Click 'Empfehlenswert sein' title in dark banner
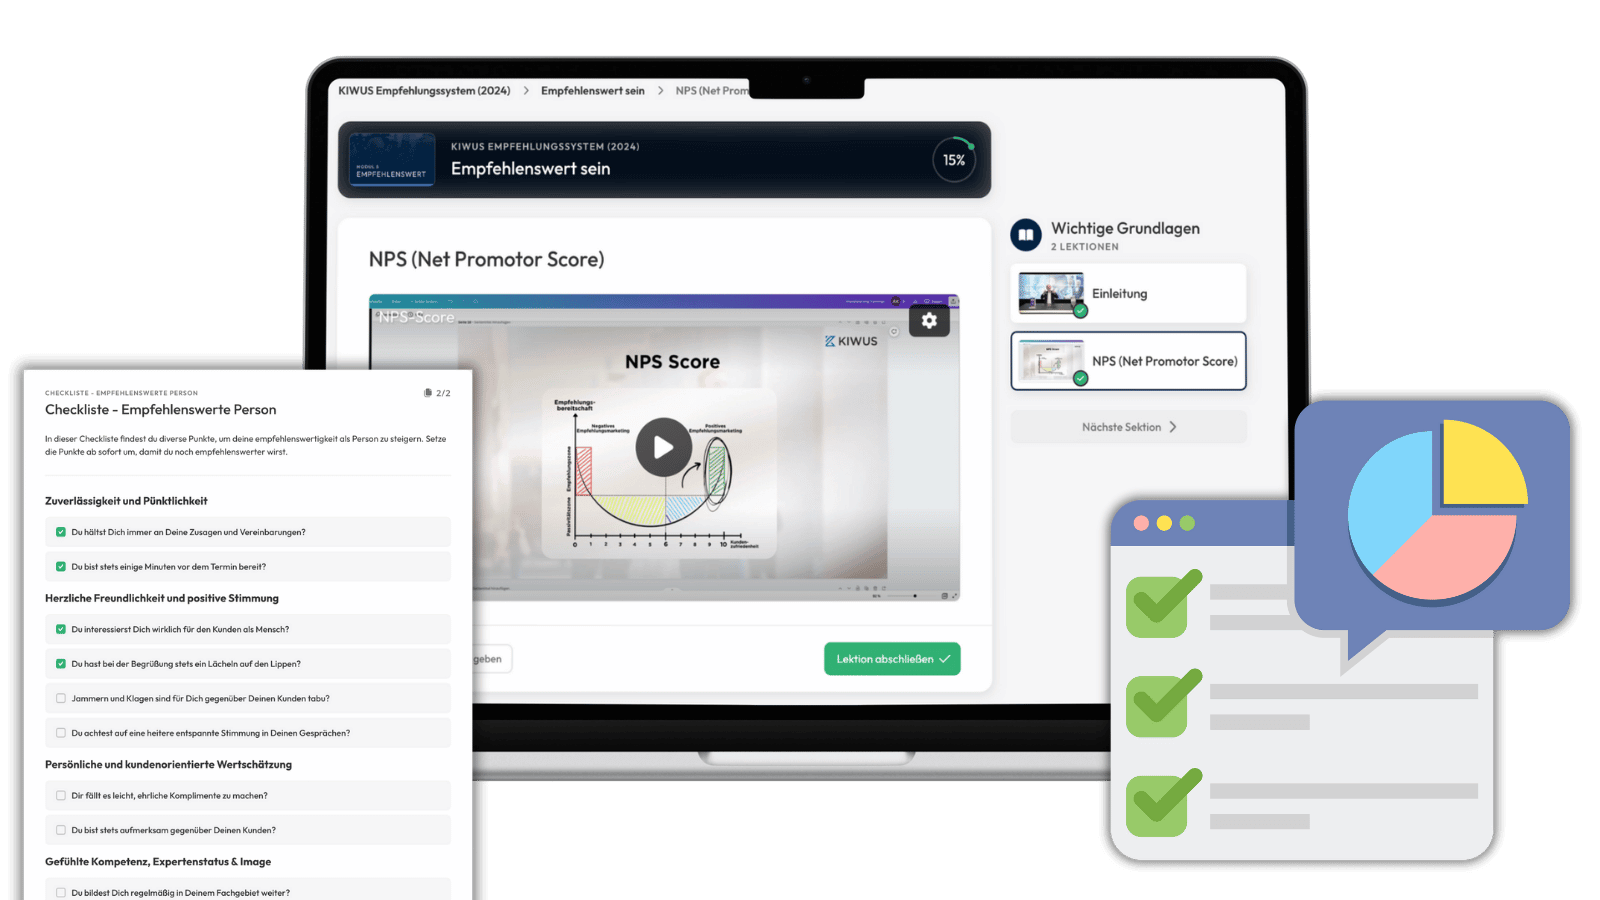This screenshot has height=900, width=1600. pos(530,169)
